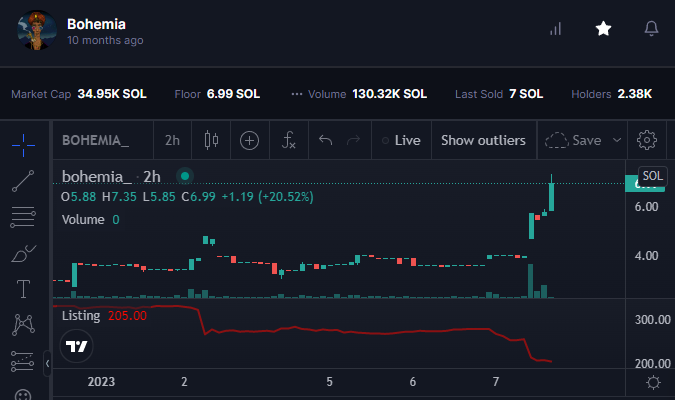Click the BOHEMIA_ symbol search field

(102, 140)
